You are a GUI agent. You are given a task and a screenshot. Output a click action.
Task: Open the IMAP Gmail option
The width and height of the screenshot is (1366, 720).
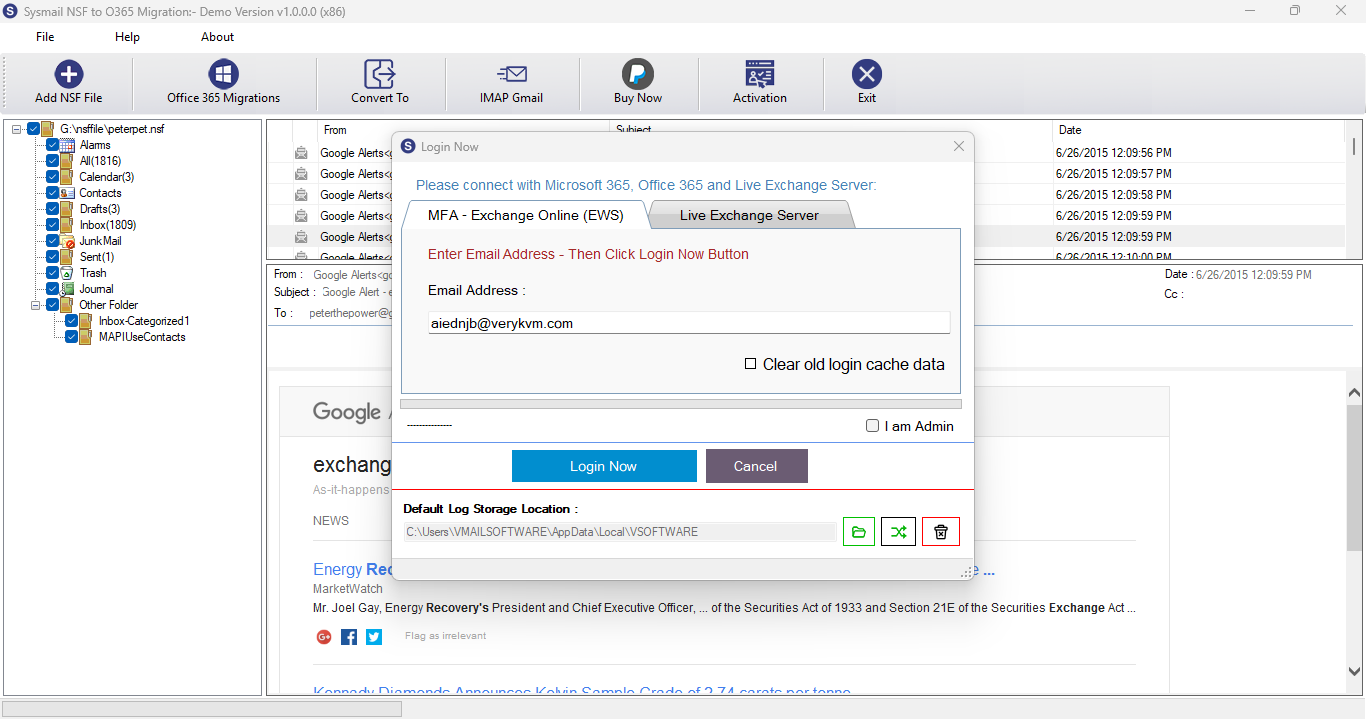click(x=511, y=74)
